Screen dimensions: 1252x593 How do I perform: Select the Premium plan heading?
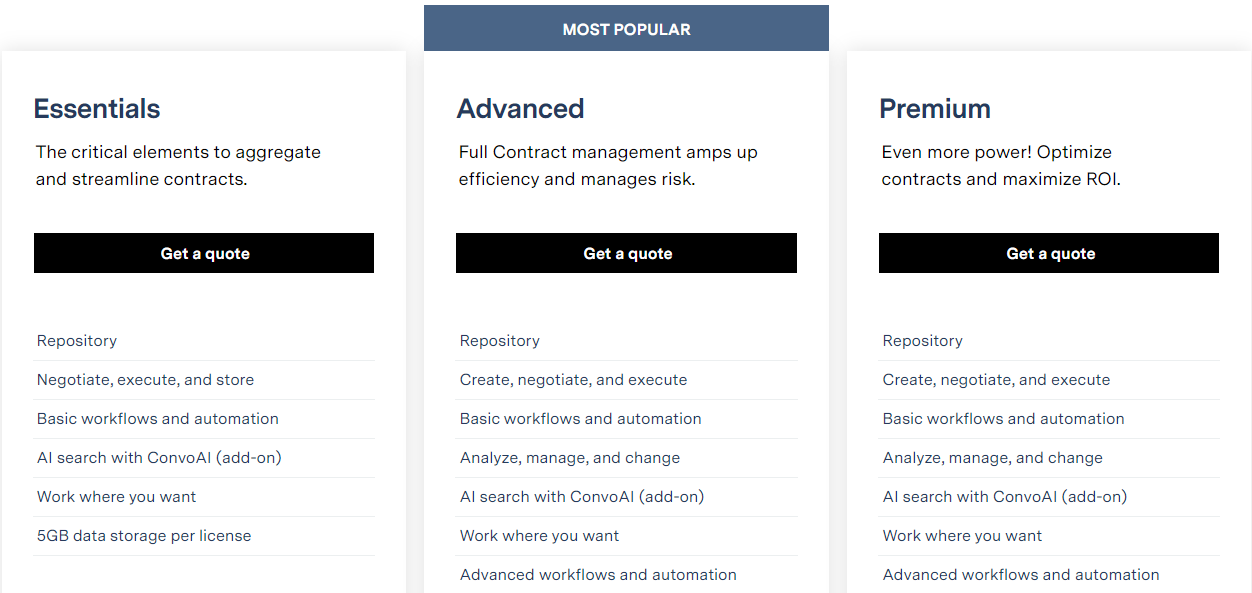[935, 108]
